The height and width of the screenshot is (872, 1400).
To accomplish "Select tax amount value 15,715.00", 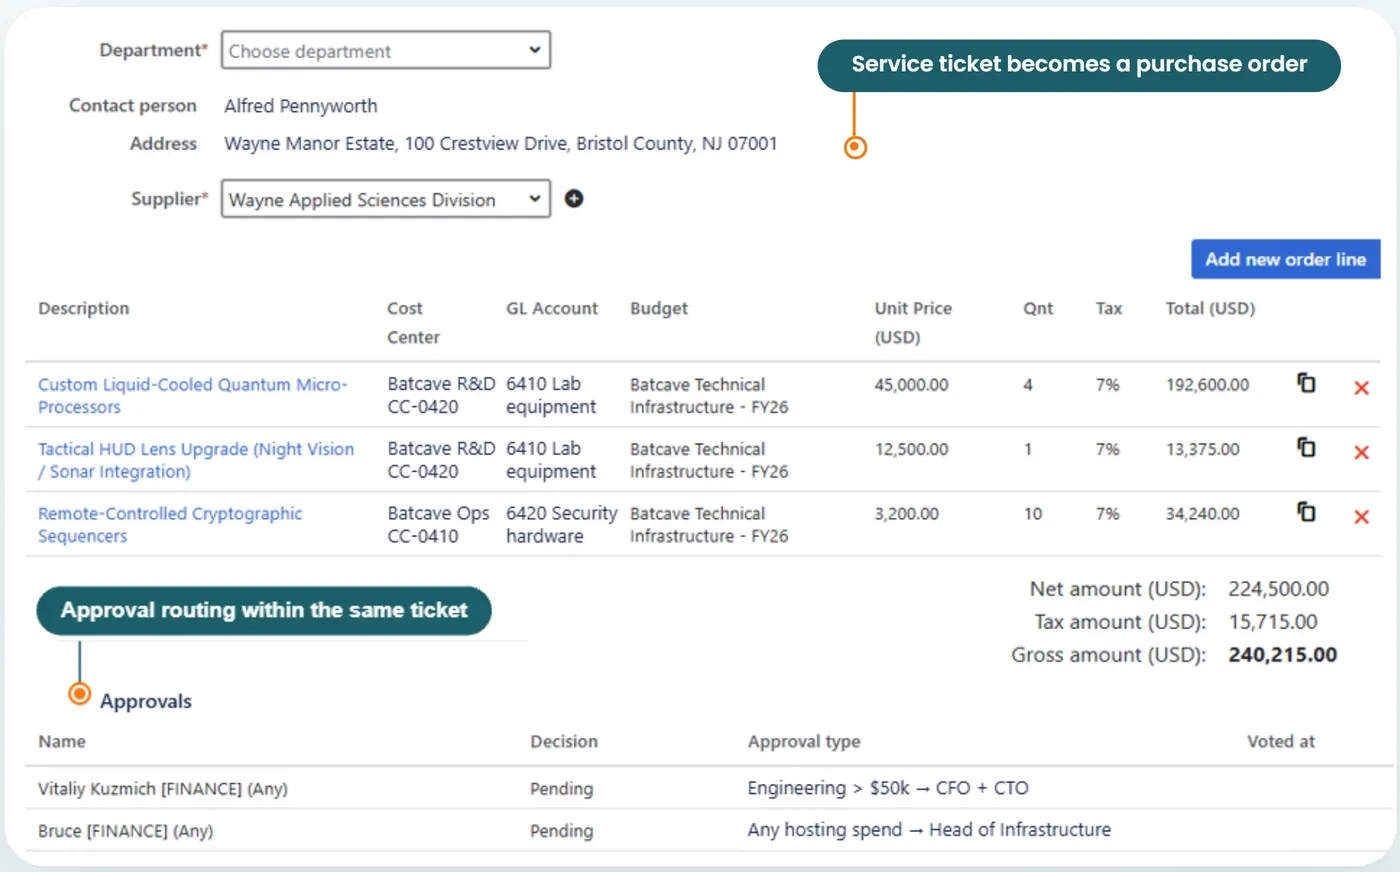I will [1273, 622].
